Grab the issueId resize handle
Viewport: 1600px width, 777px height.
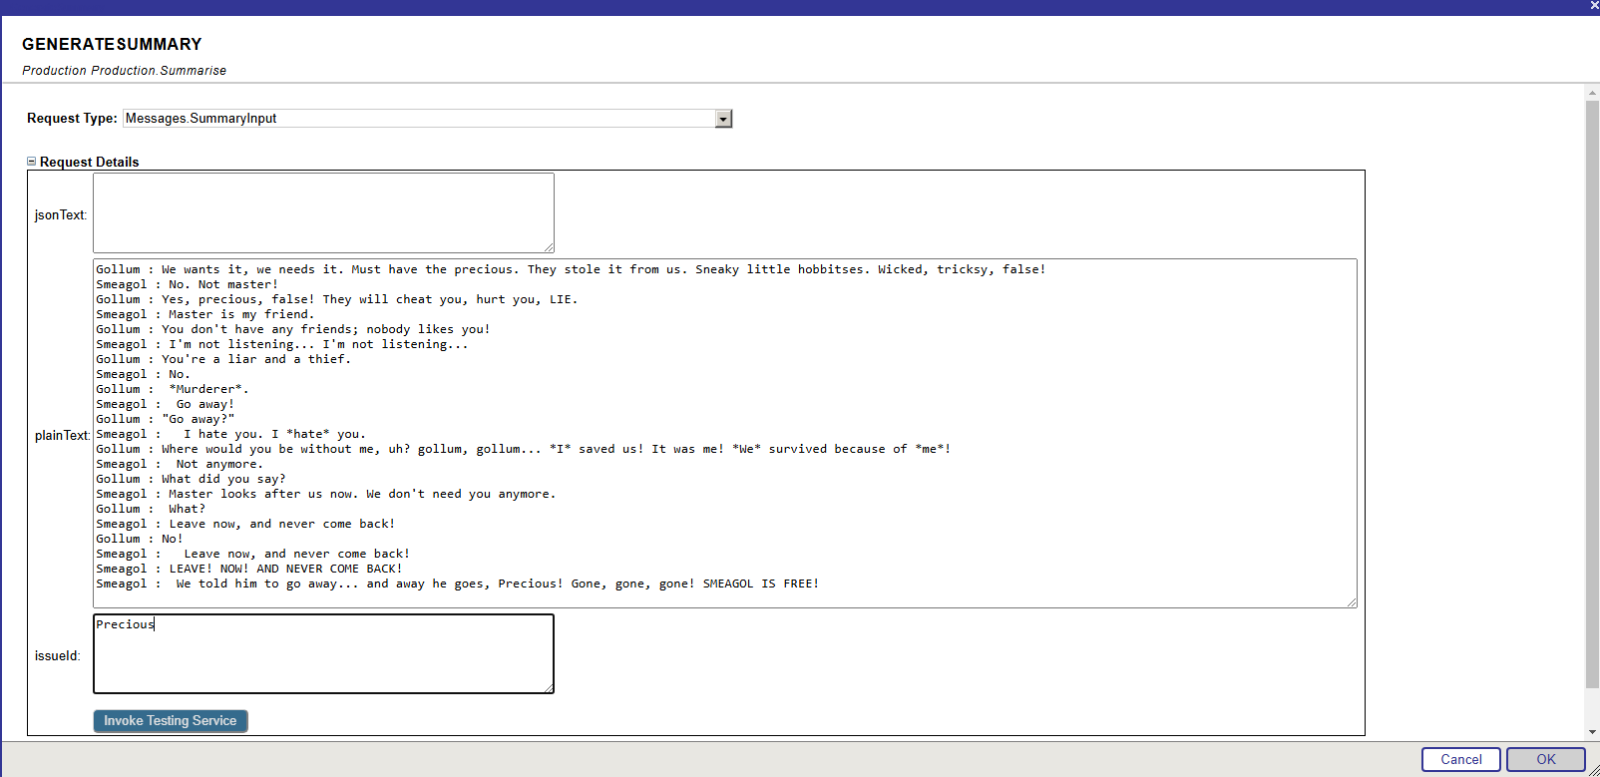549,688
